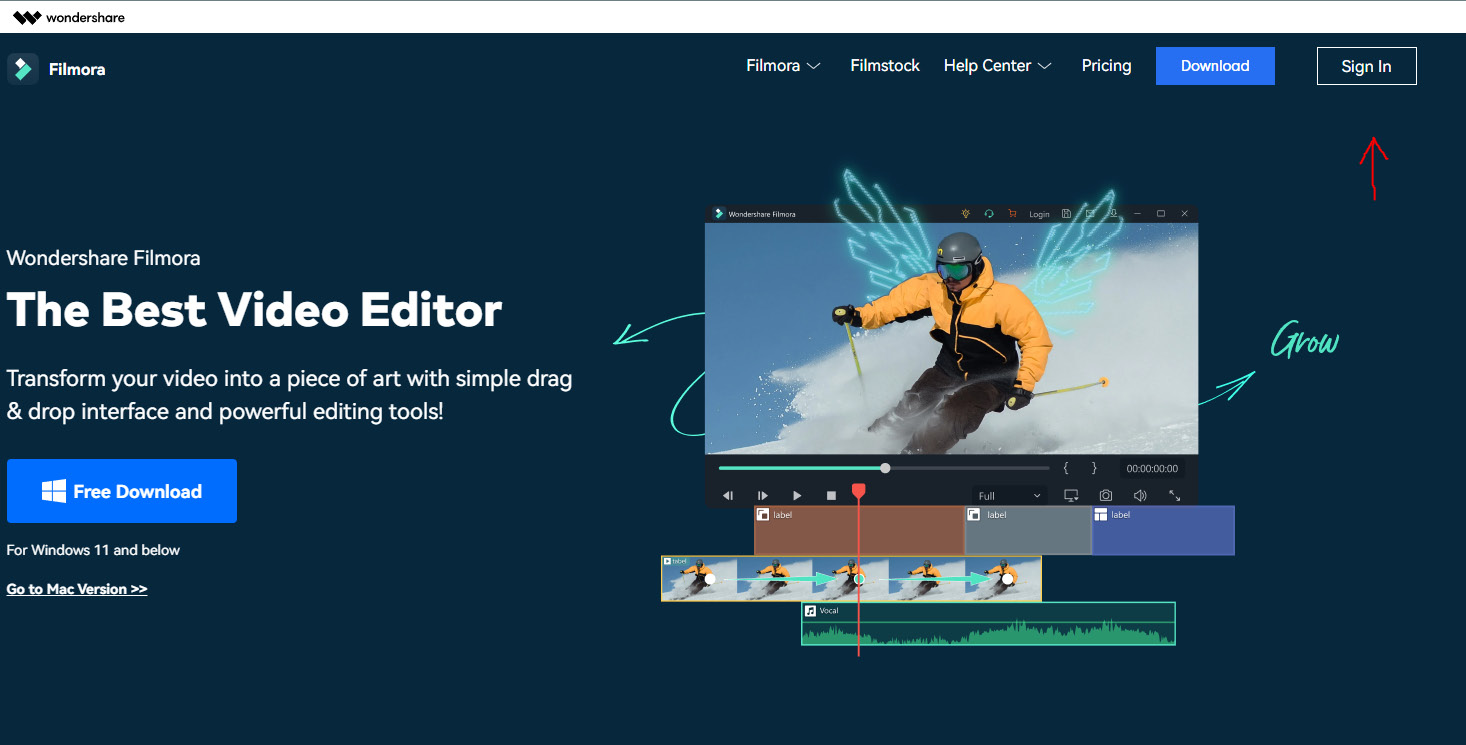Select the blue label clip on the timeline
Screen dimensions: 1466x745
1163,530
